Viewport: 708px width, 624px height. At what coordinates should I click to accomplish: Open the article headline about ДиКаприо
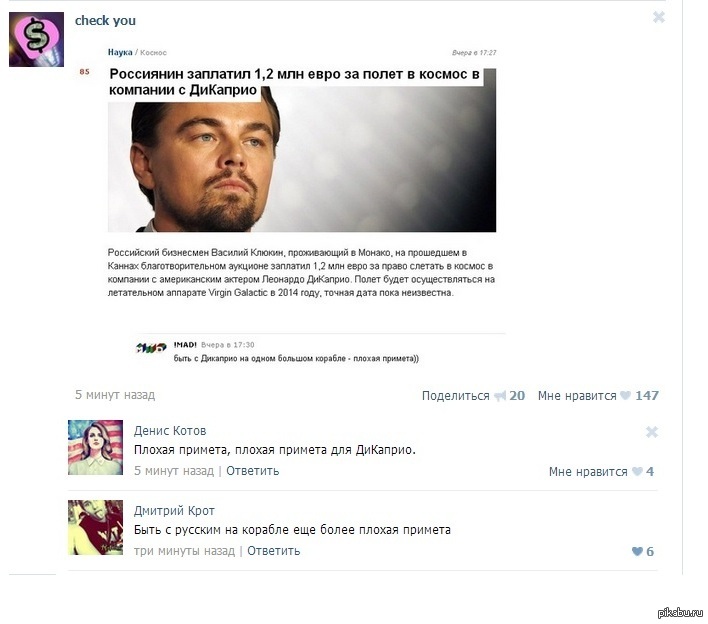coord(294,82)
